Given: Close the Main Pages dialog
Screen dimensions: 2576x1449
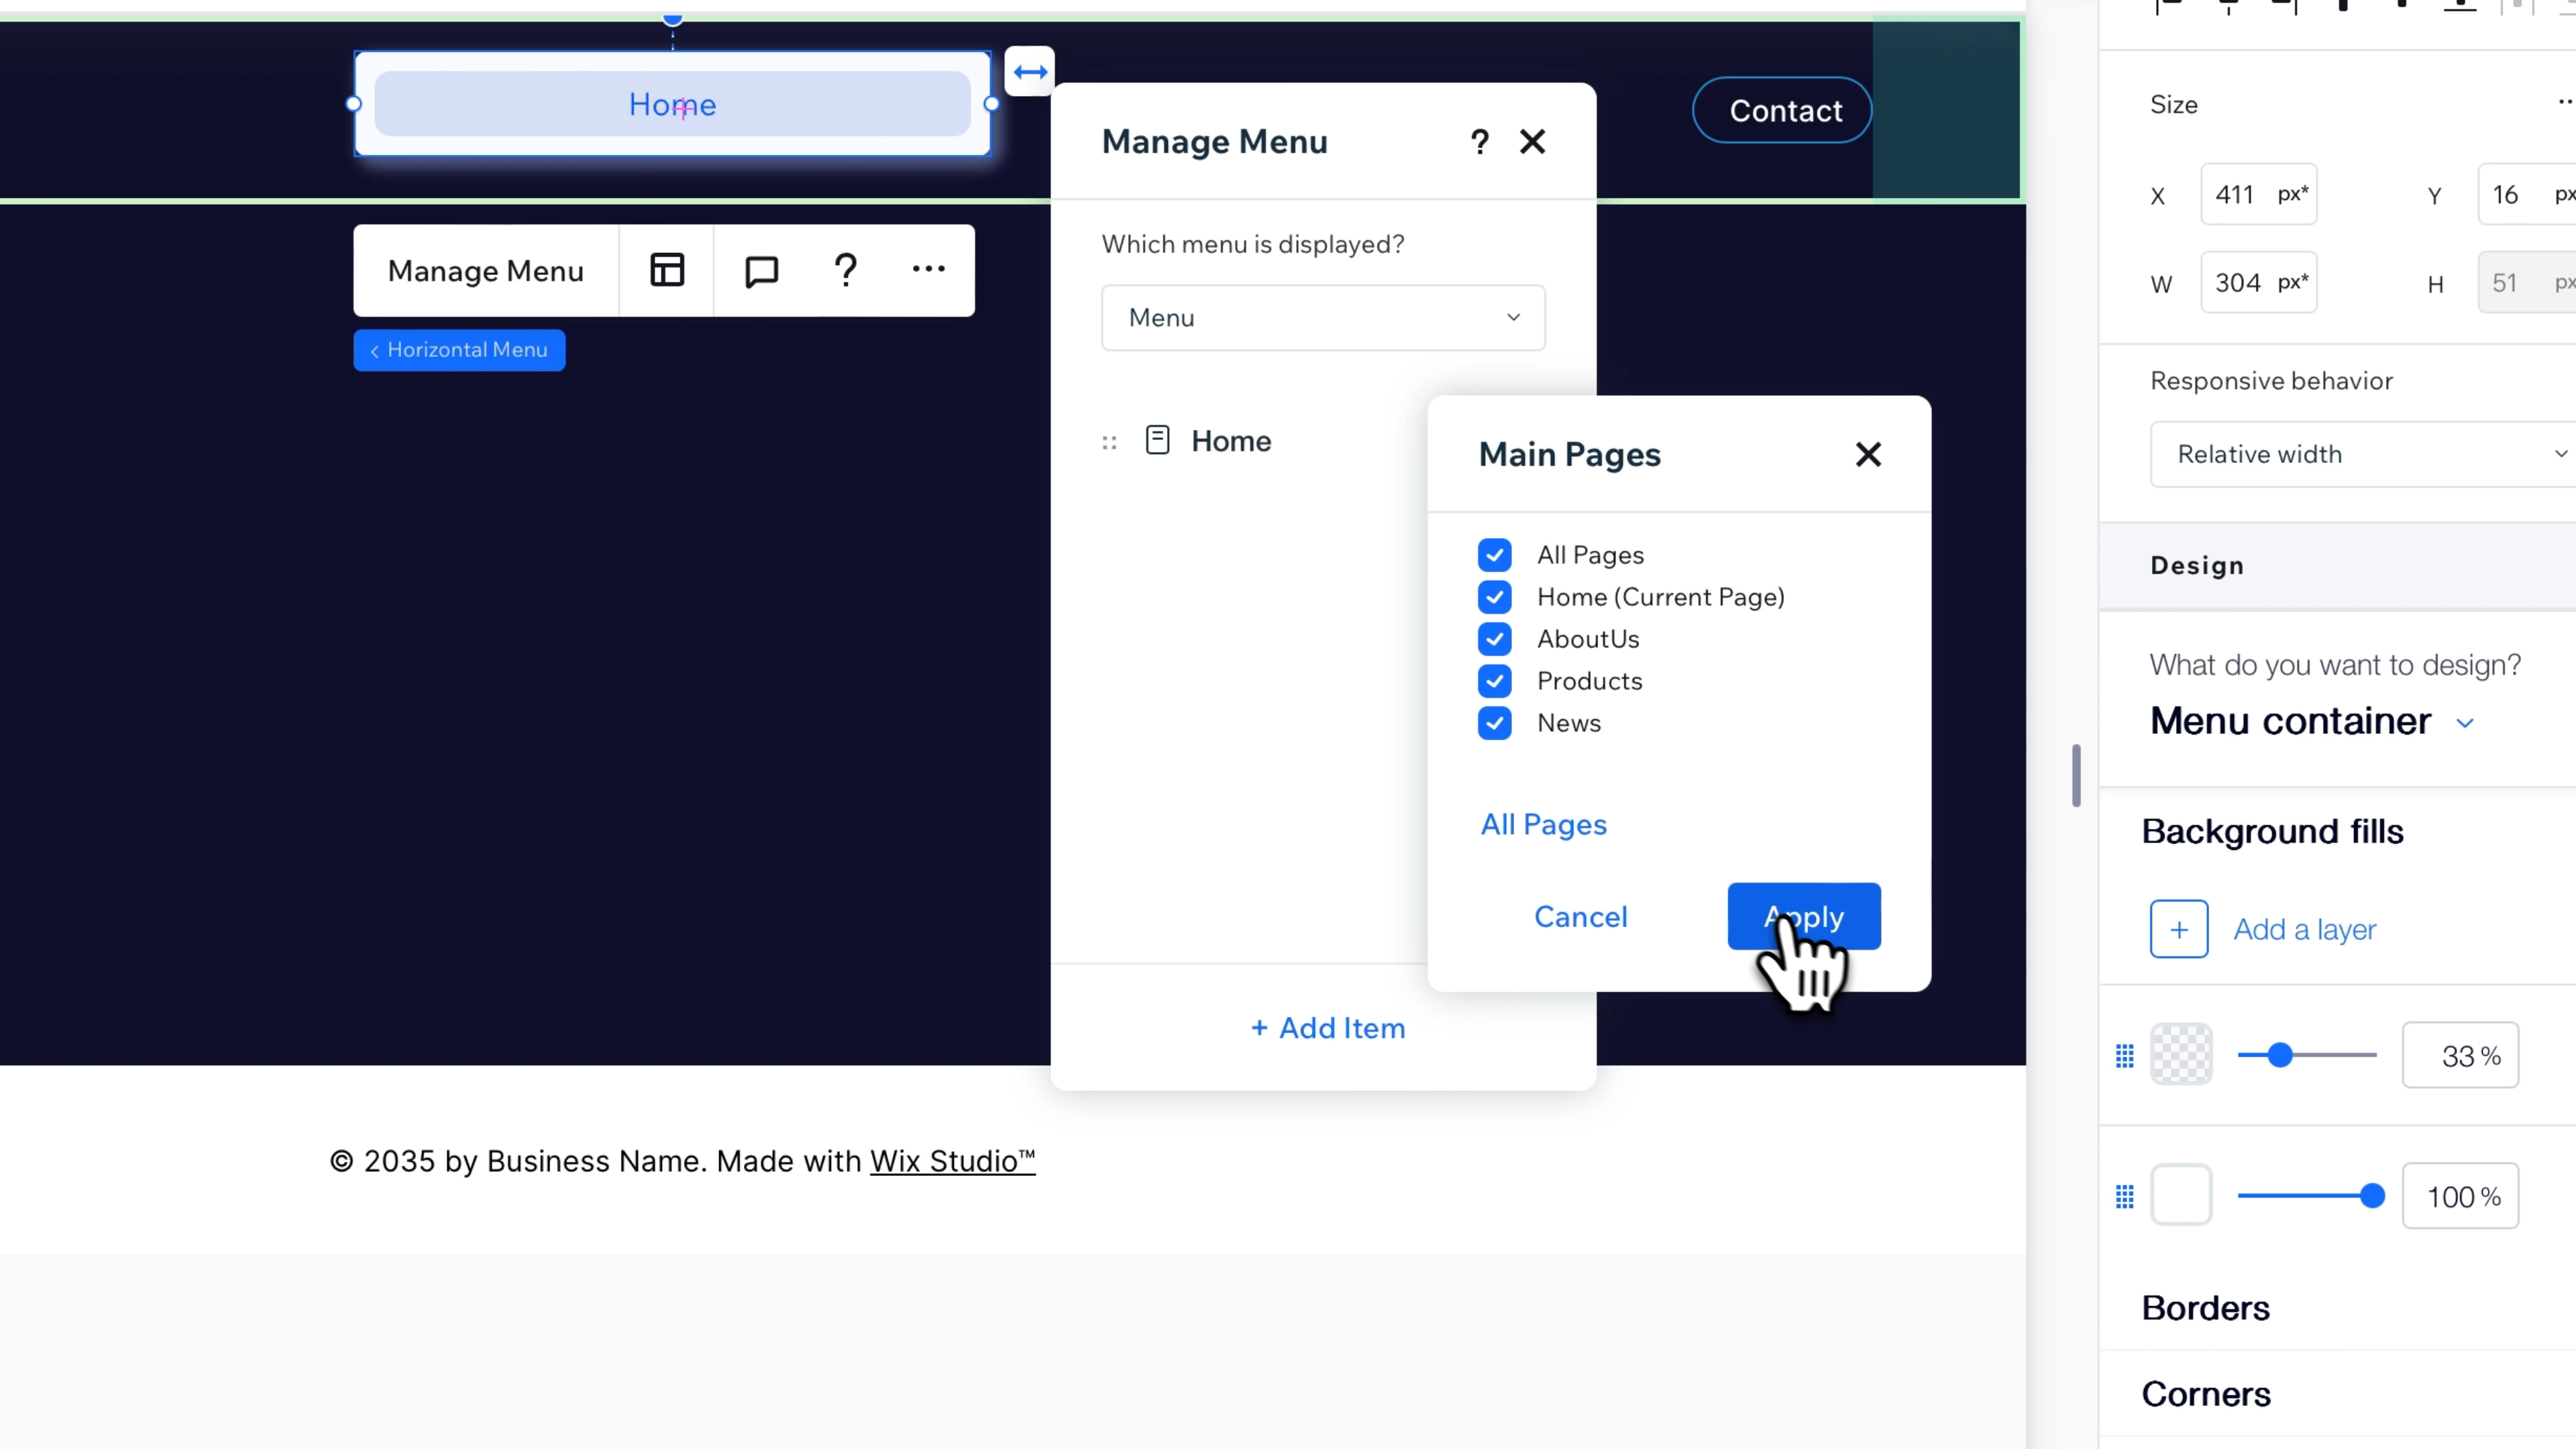Looking at the screenshot, I should [1867, 455].
